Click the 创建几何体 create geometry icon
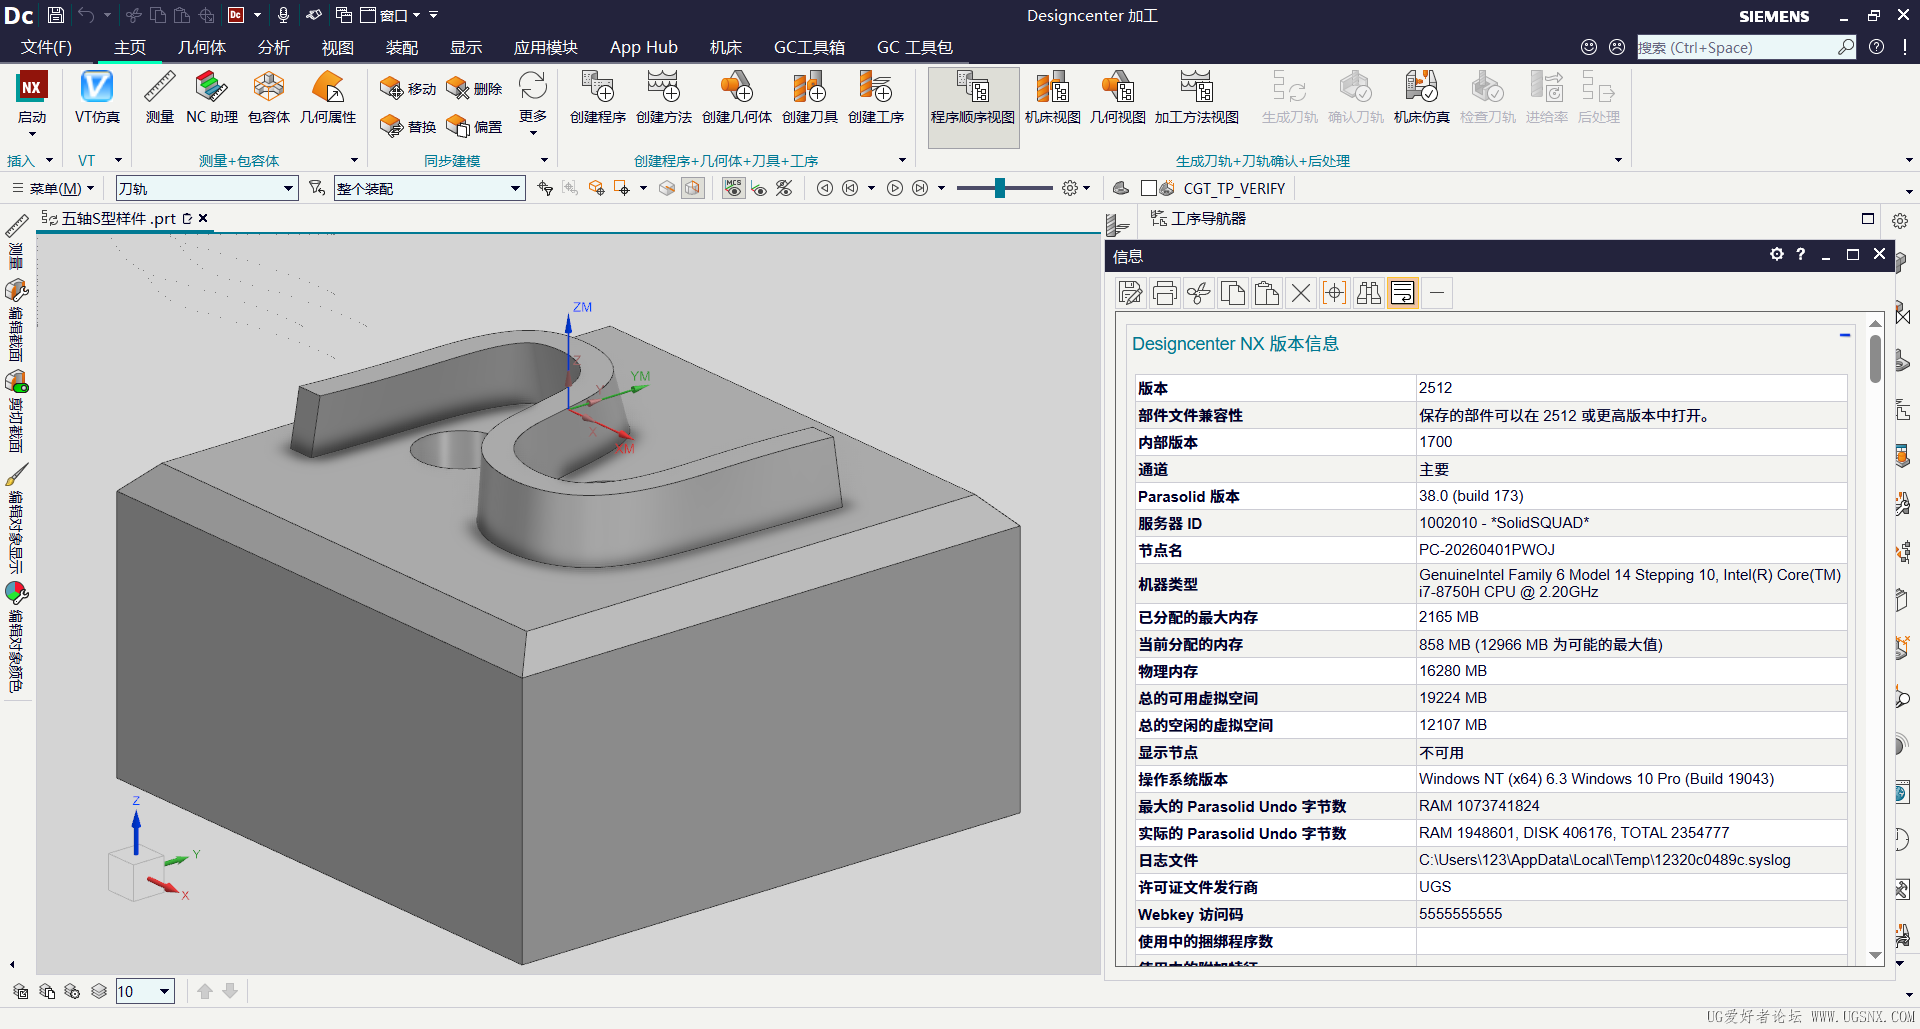Image resolution: width=1920 pixels, height=1029 pixels. coord(737,98)
